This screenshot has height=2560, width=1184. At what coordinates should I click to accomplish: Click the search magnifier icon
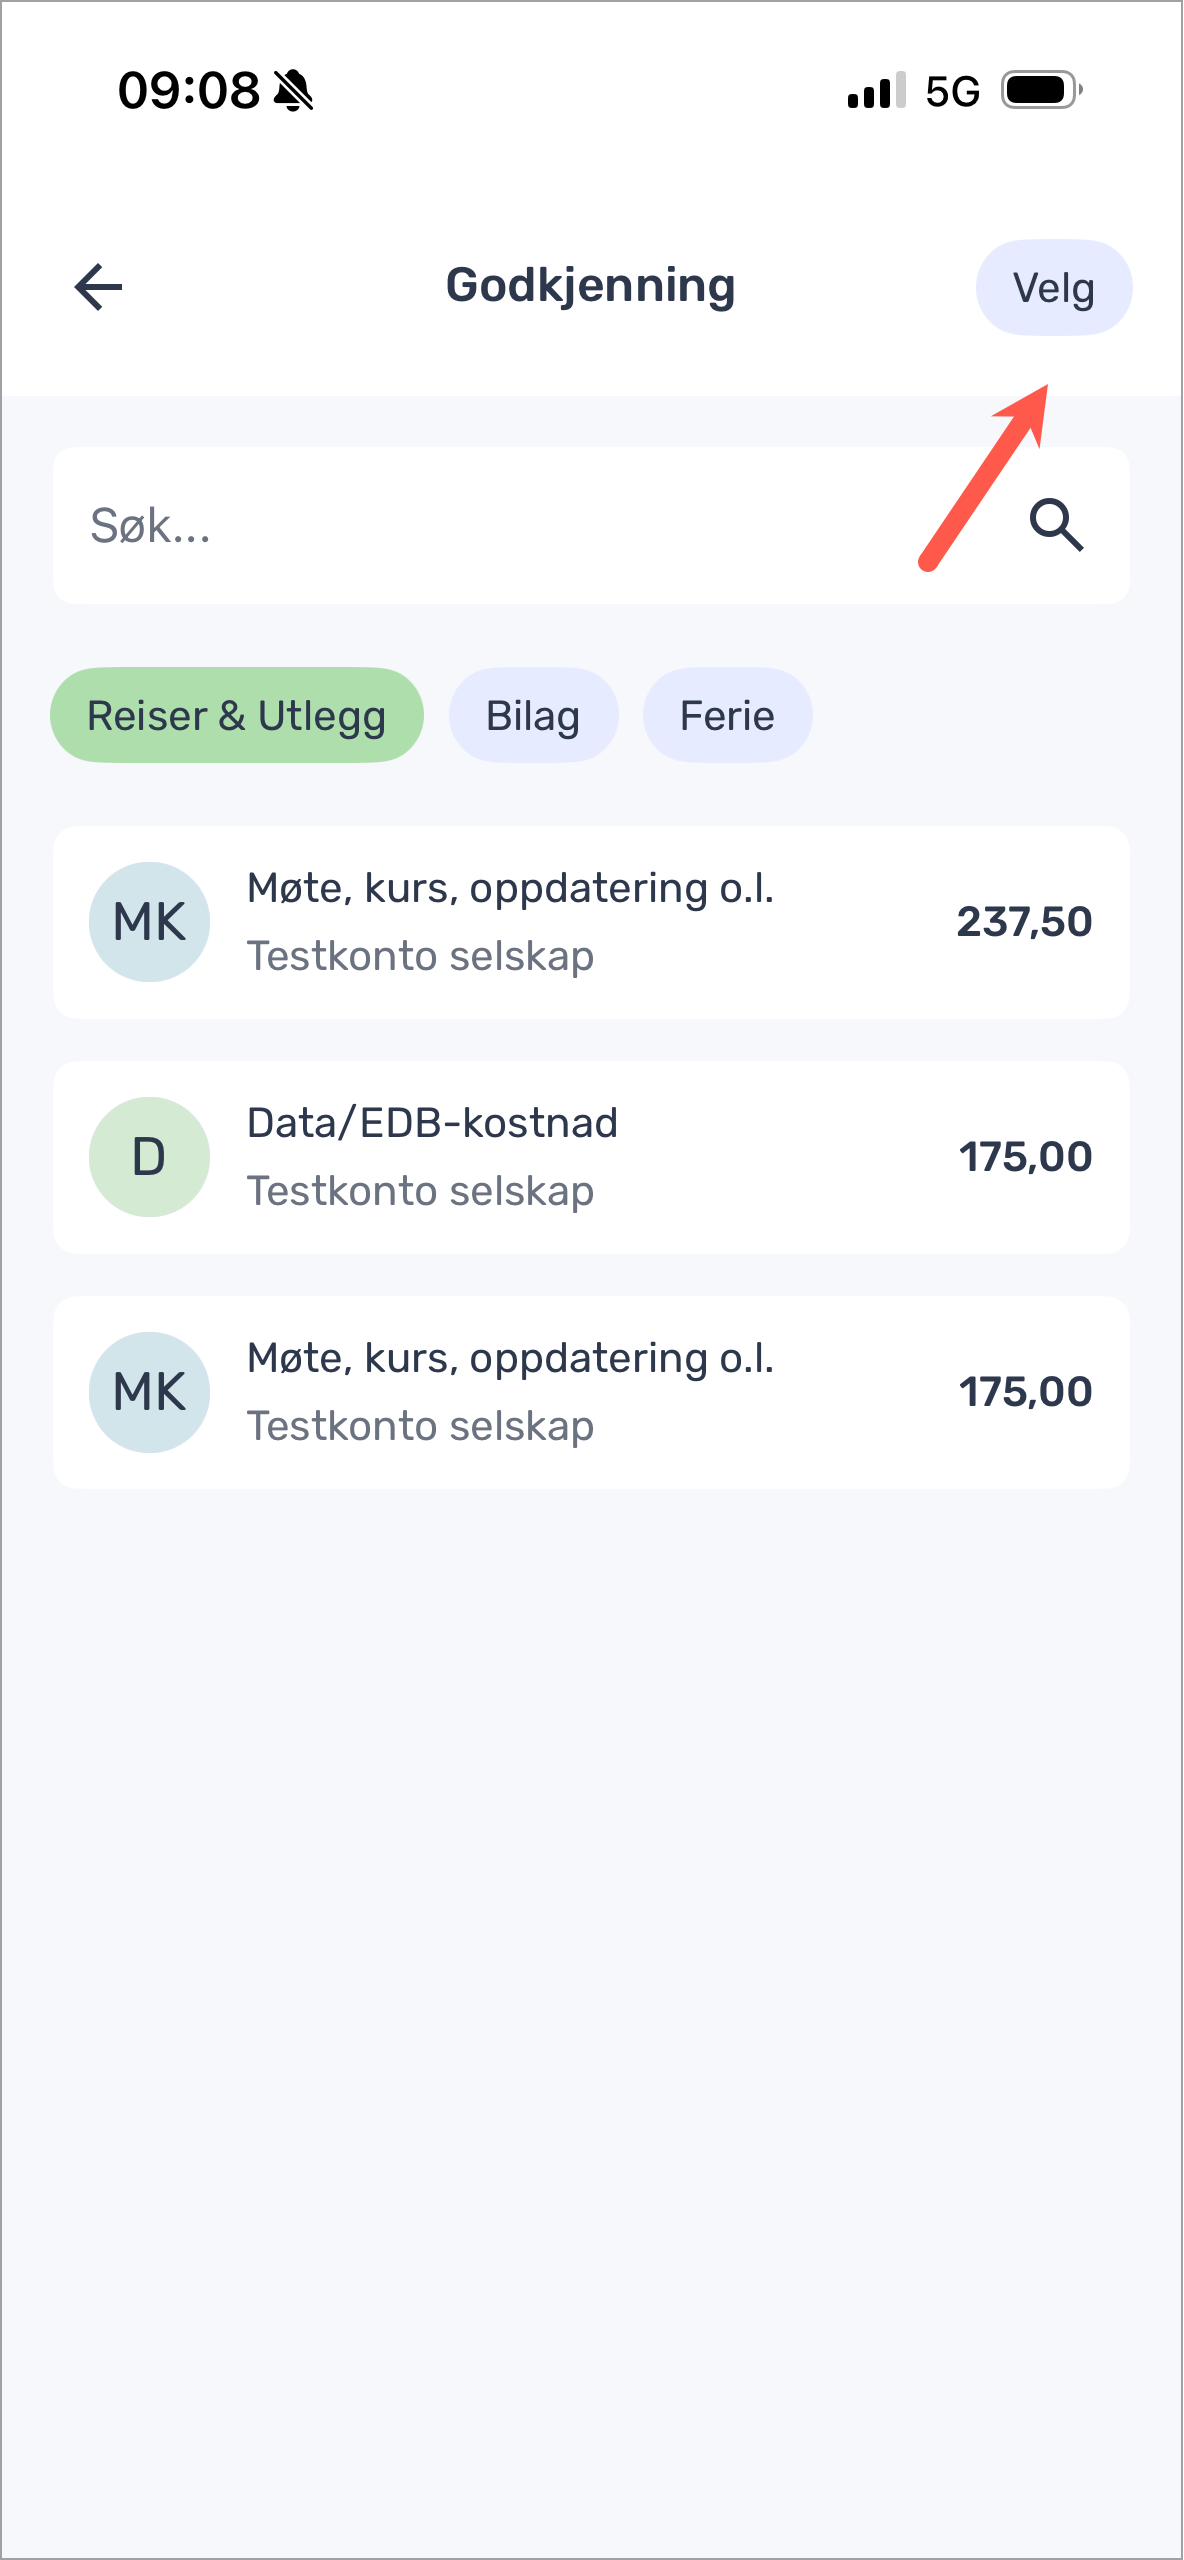[x=1056, y=525]
